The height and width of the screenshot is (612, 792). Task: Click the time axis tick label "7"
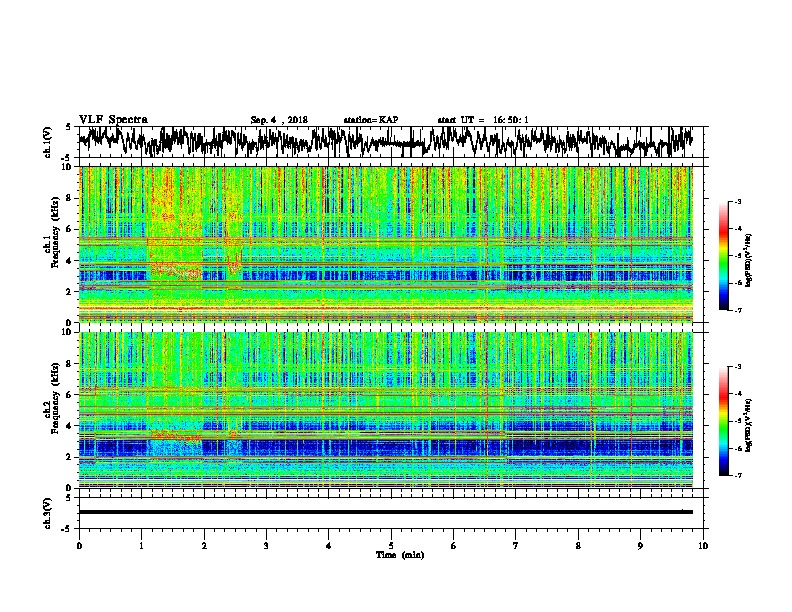click(x=516, y=545)
